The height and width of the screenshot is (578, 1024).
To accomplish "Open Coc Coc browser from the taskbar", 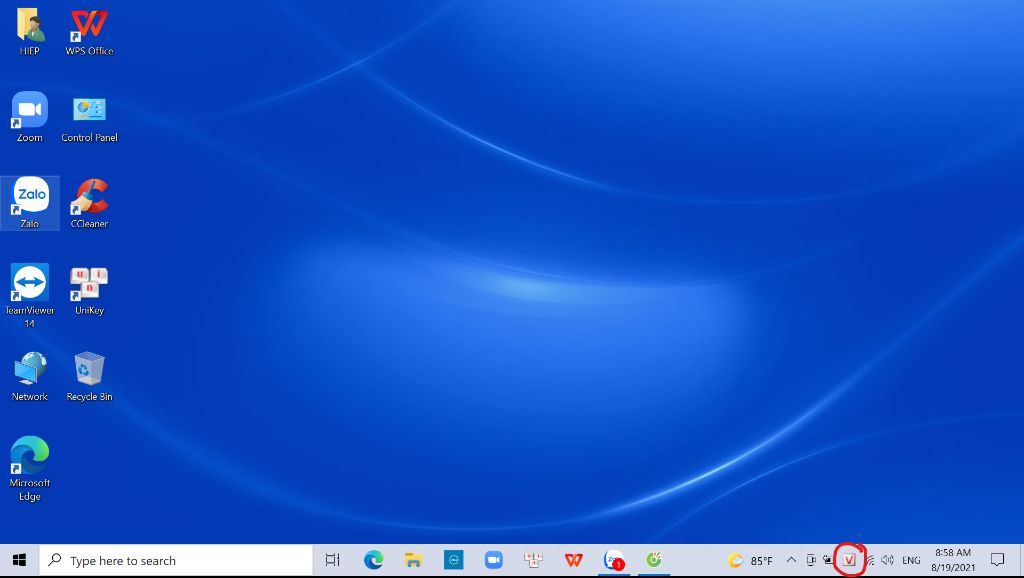I will point(654,560).
